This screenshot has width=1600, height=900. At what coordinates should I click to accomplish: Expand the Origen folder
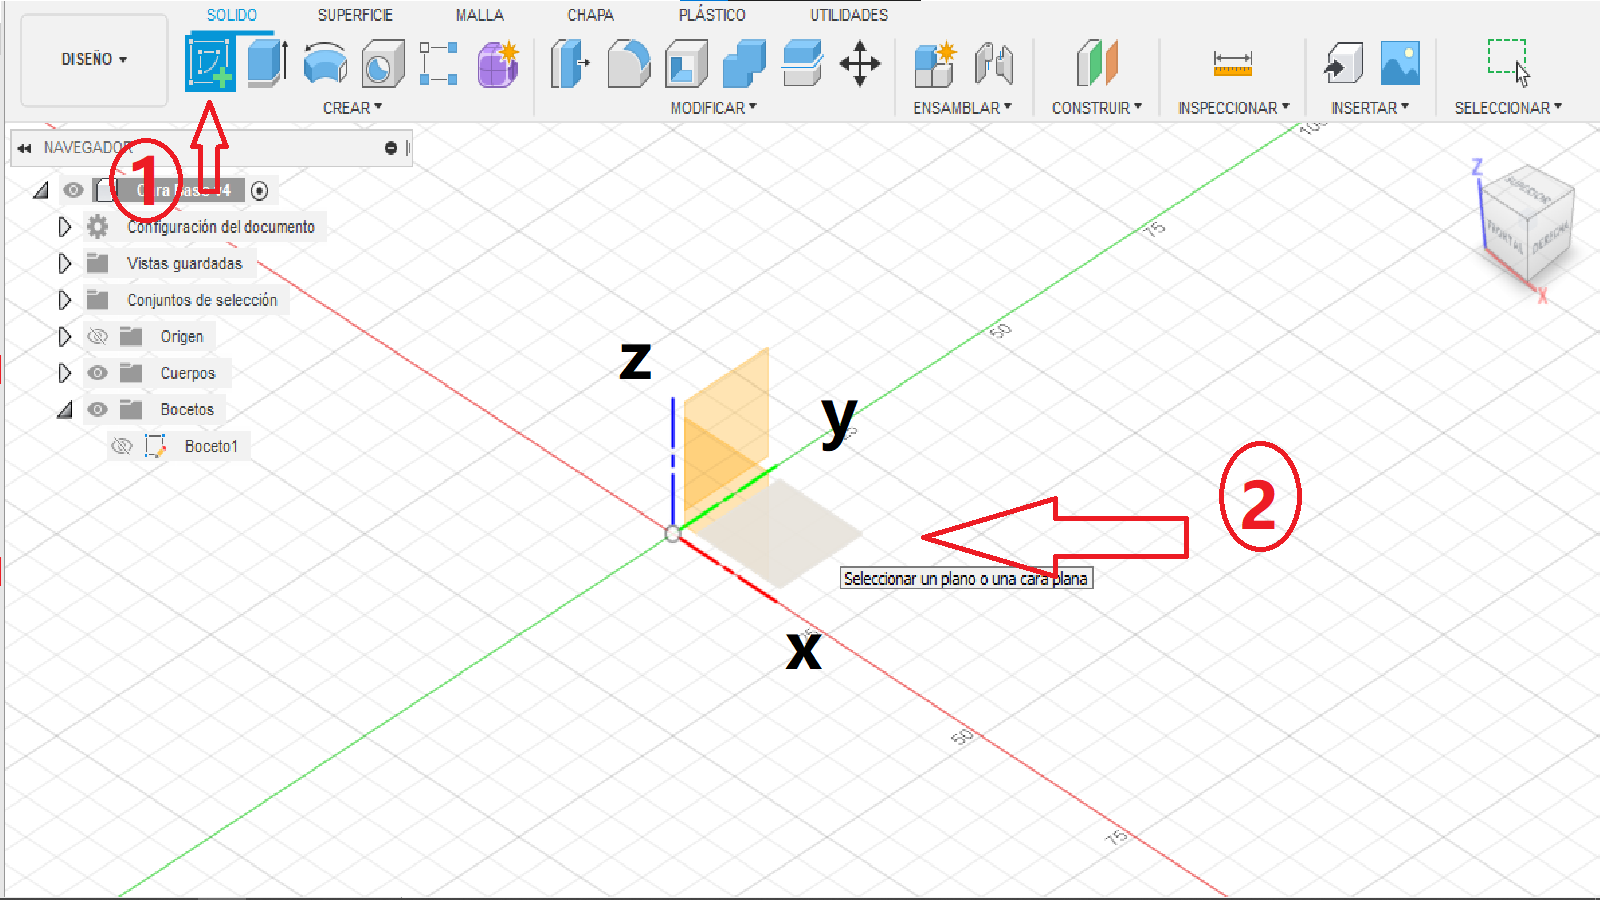pyautogui.click(x=65, y=336)
